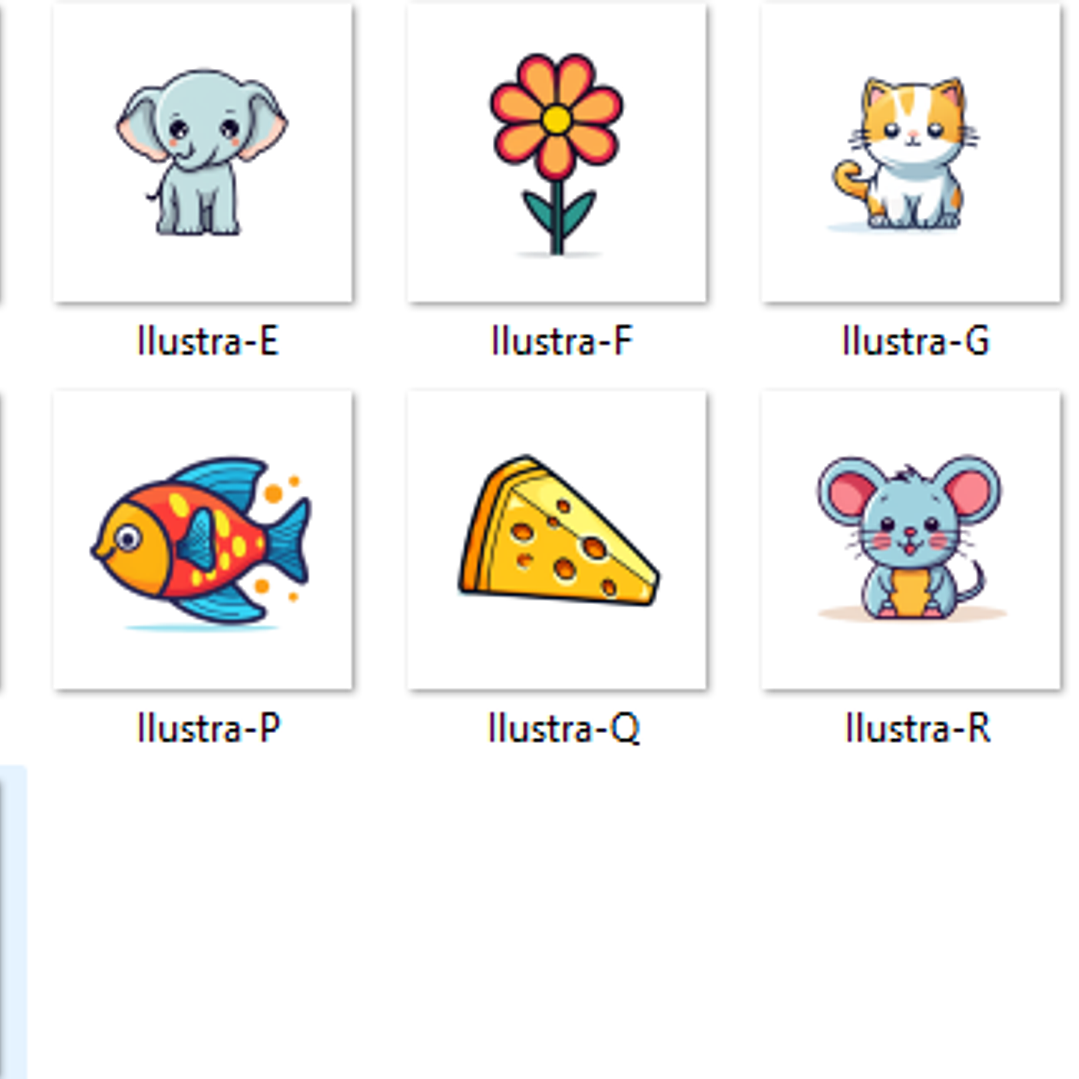Click the red flower image file
This screenshot has width=1079, height=1079.
click(x=556, y=152)
